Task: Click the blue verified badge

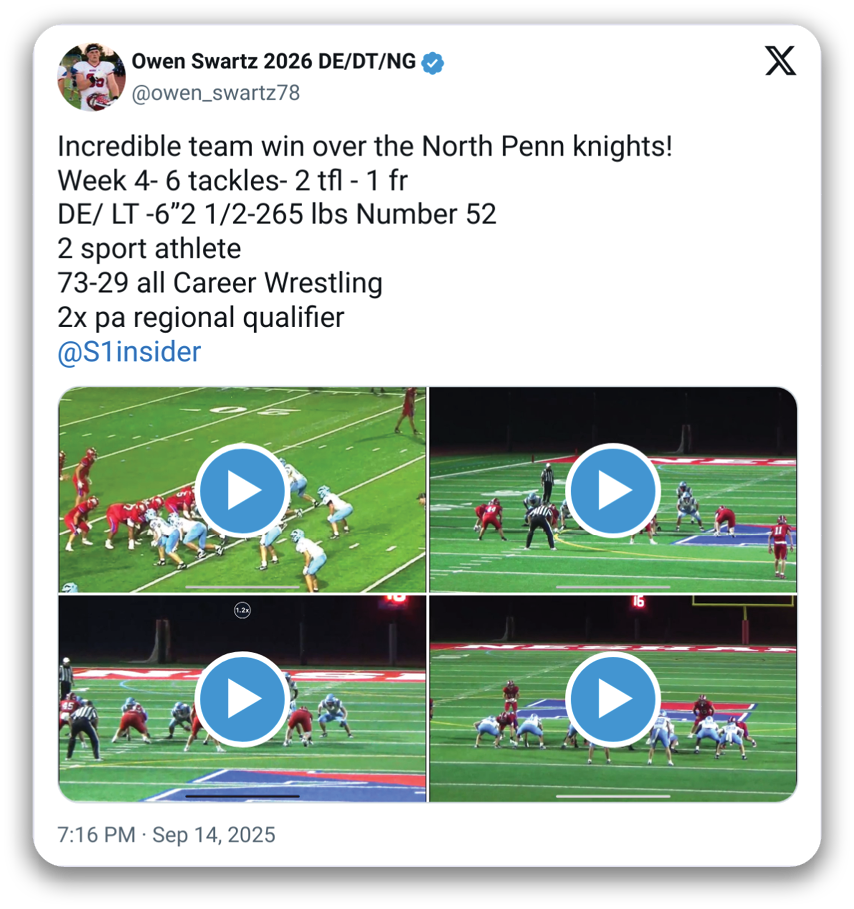Action: coord(433,63)
